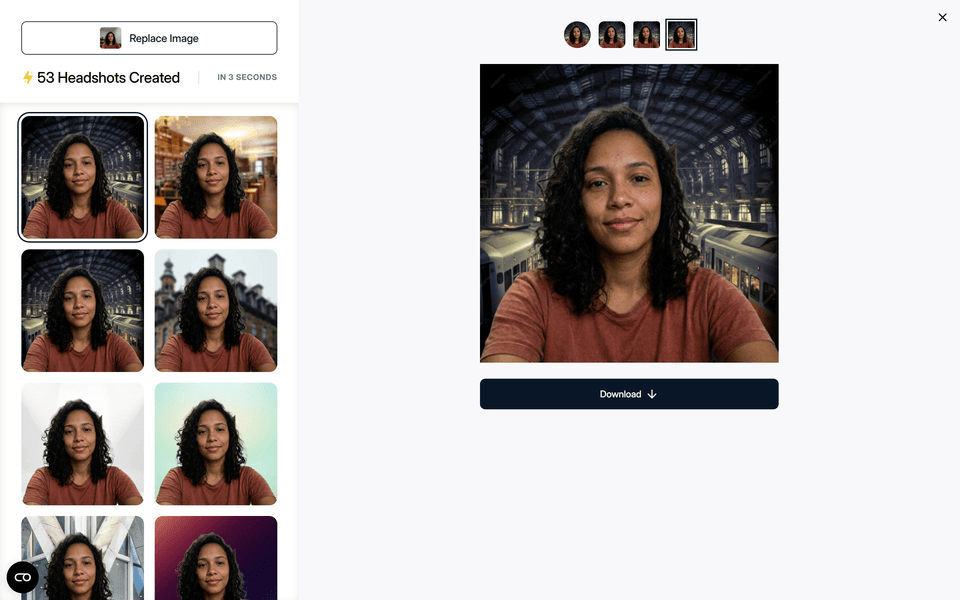Click the small photo in Replace Image button
960x600 pixels.
pyautogui.click(x=110, y=38)
